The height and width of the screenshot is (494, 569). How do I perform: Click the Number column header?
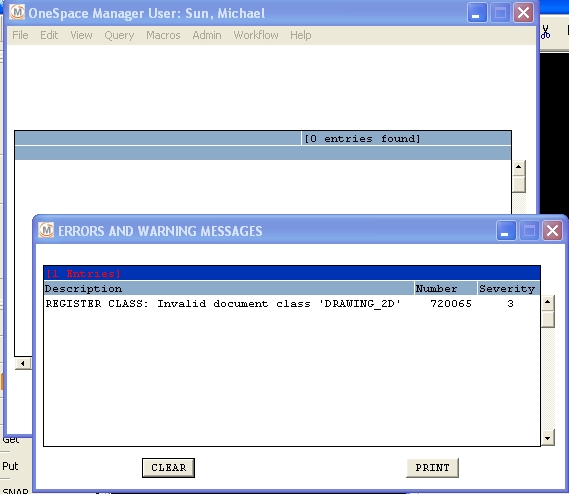(446, 289)
